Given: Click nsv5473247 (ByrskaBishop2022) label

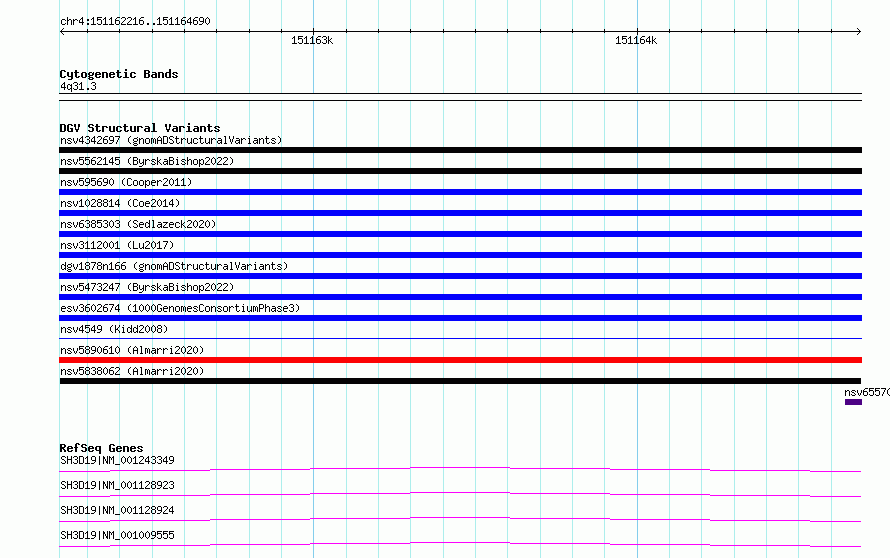Looking at the screenshot, I should (x=147, y=287).
